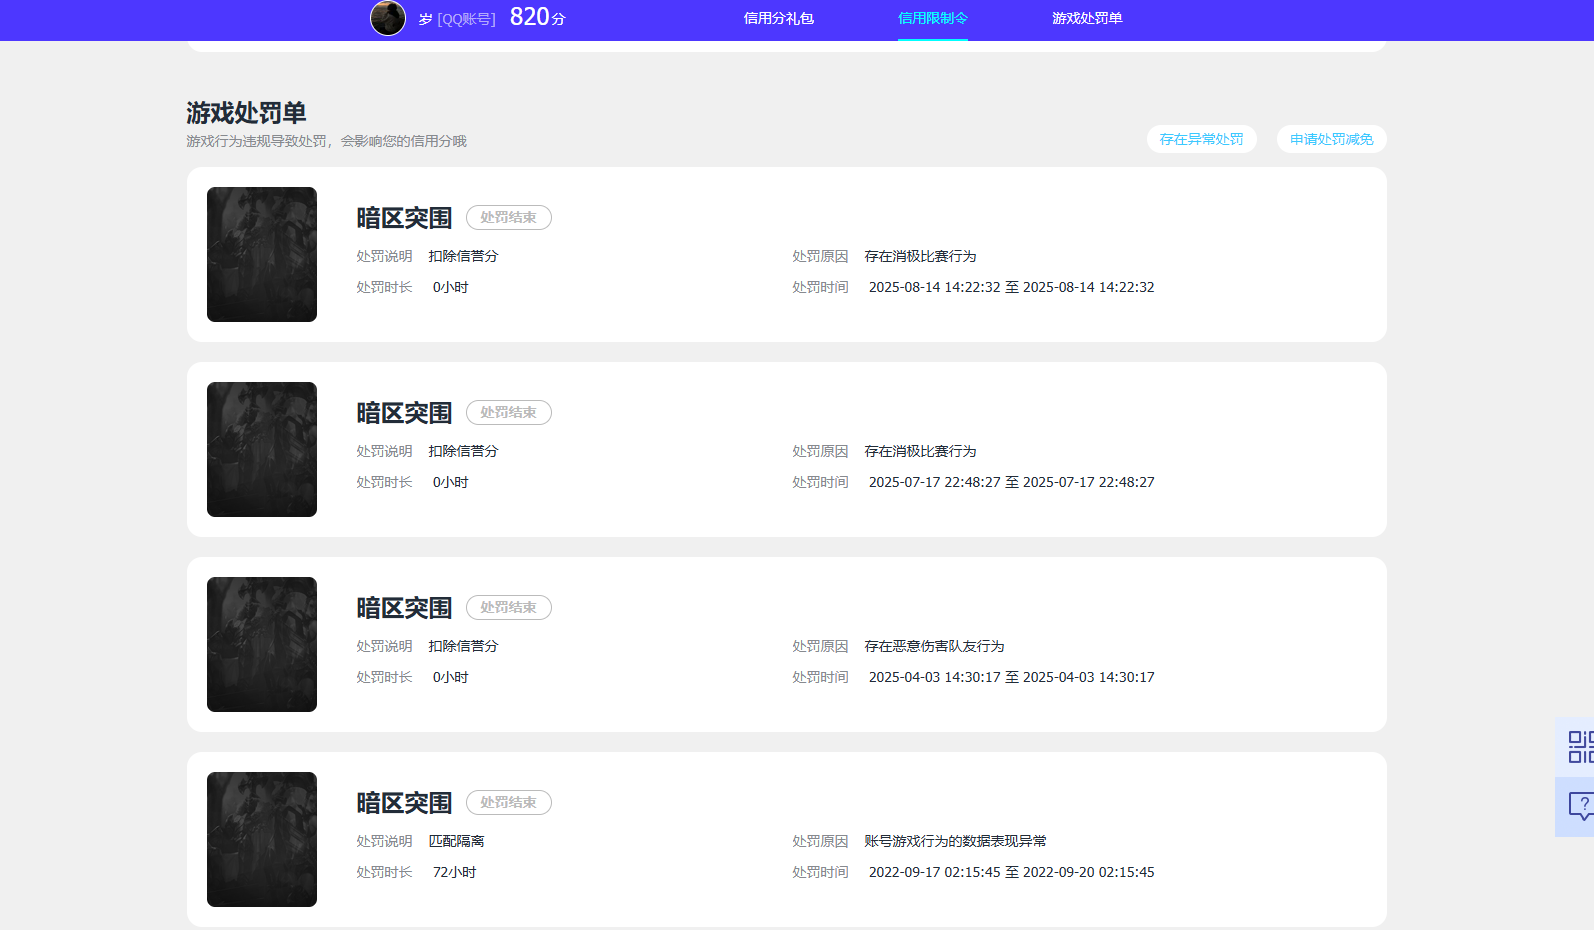Screen dimensions: 1594x930
Task: Click the 申请处罚减免 button
Action: pyautogui.click(x=1331, y=139)
